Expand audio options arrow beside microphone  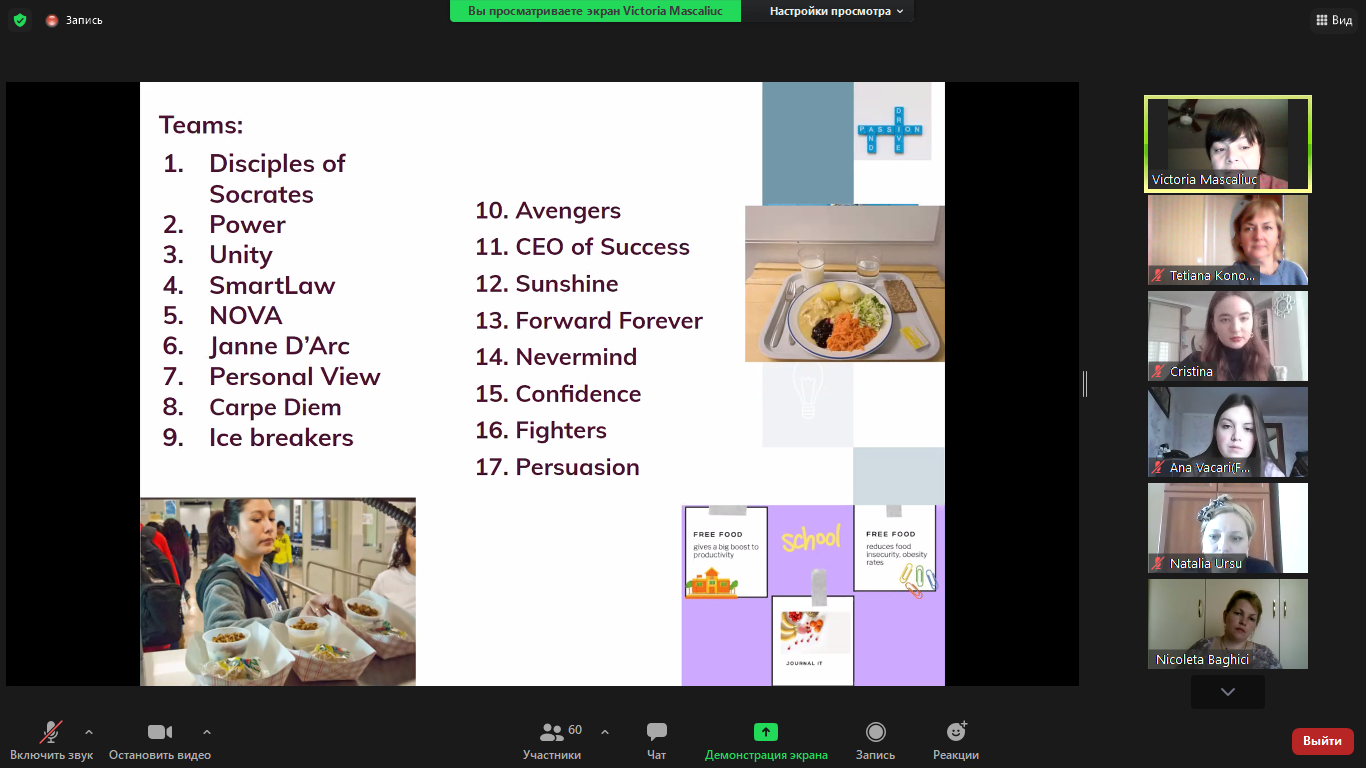pos(89,731)
